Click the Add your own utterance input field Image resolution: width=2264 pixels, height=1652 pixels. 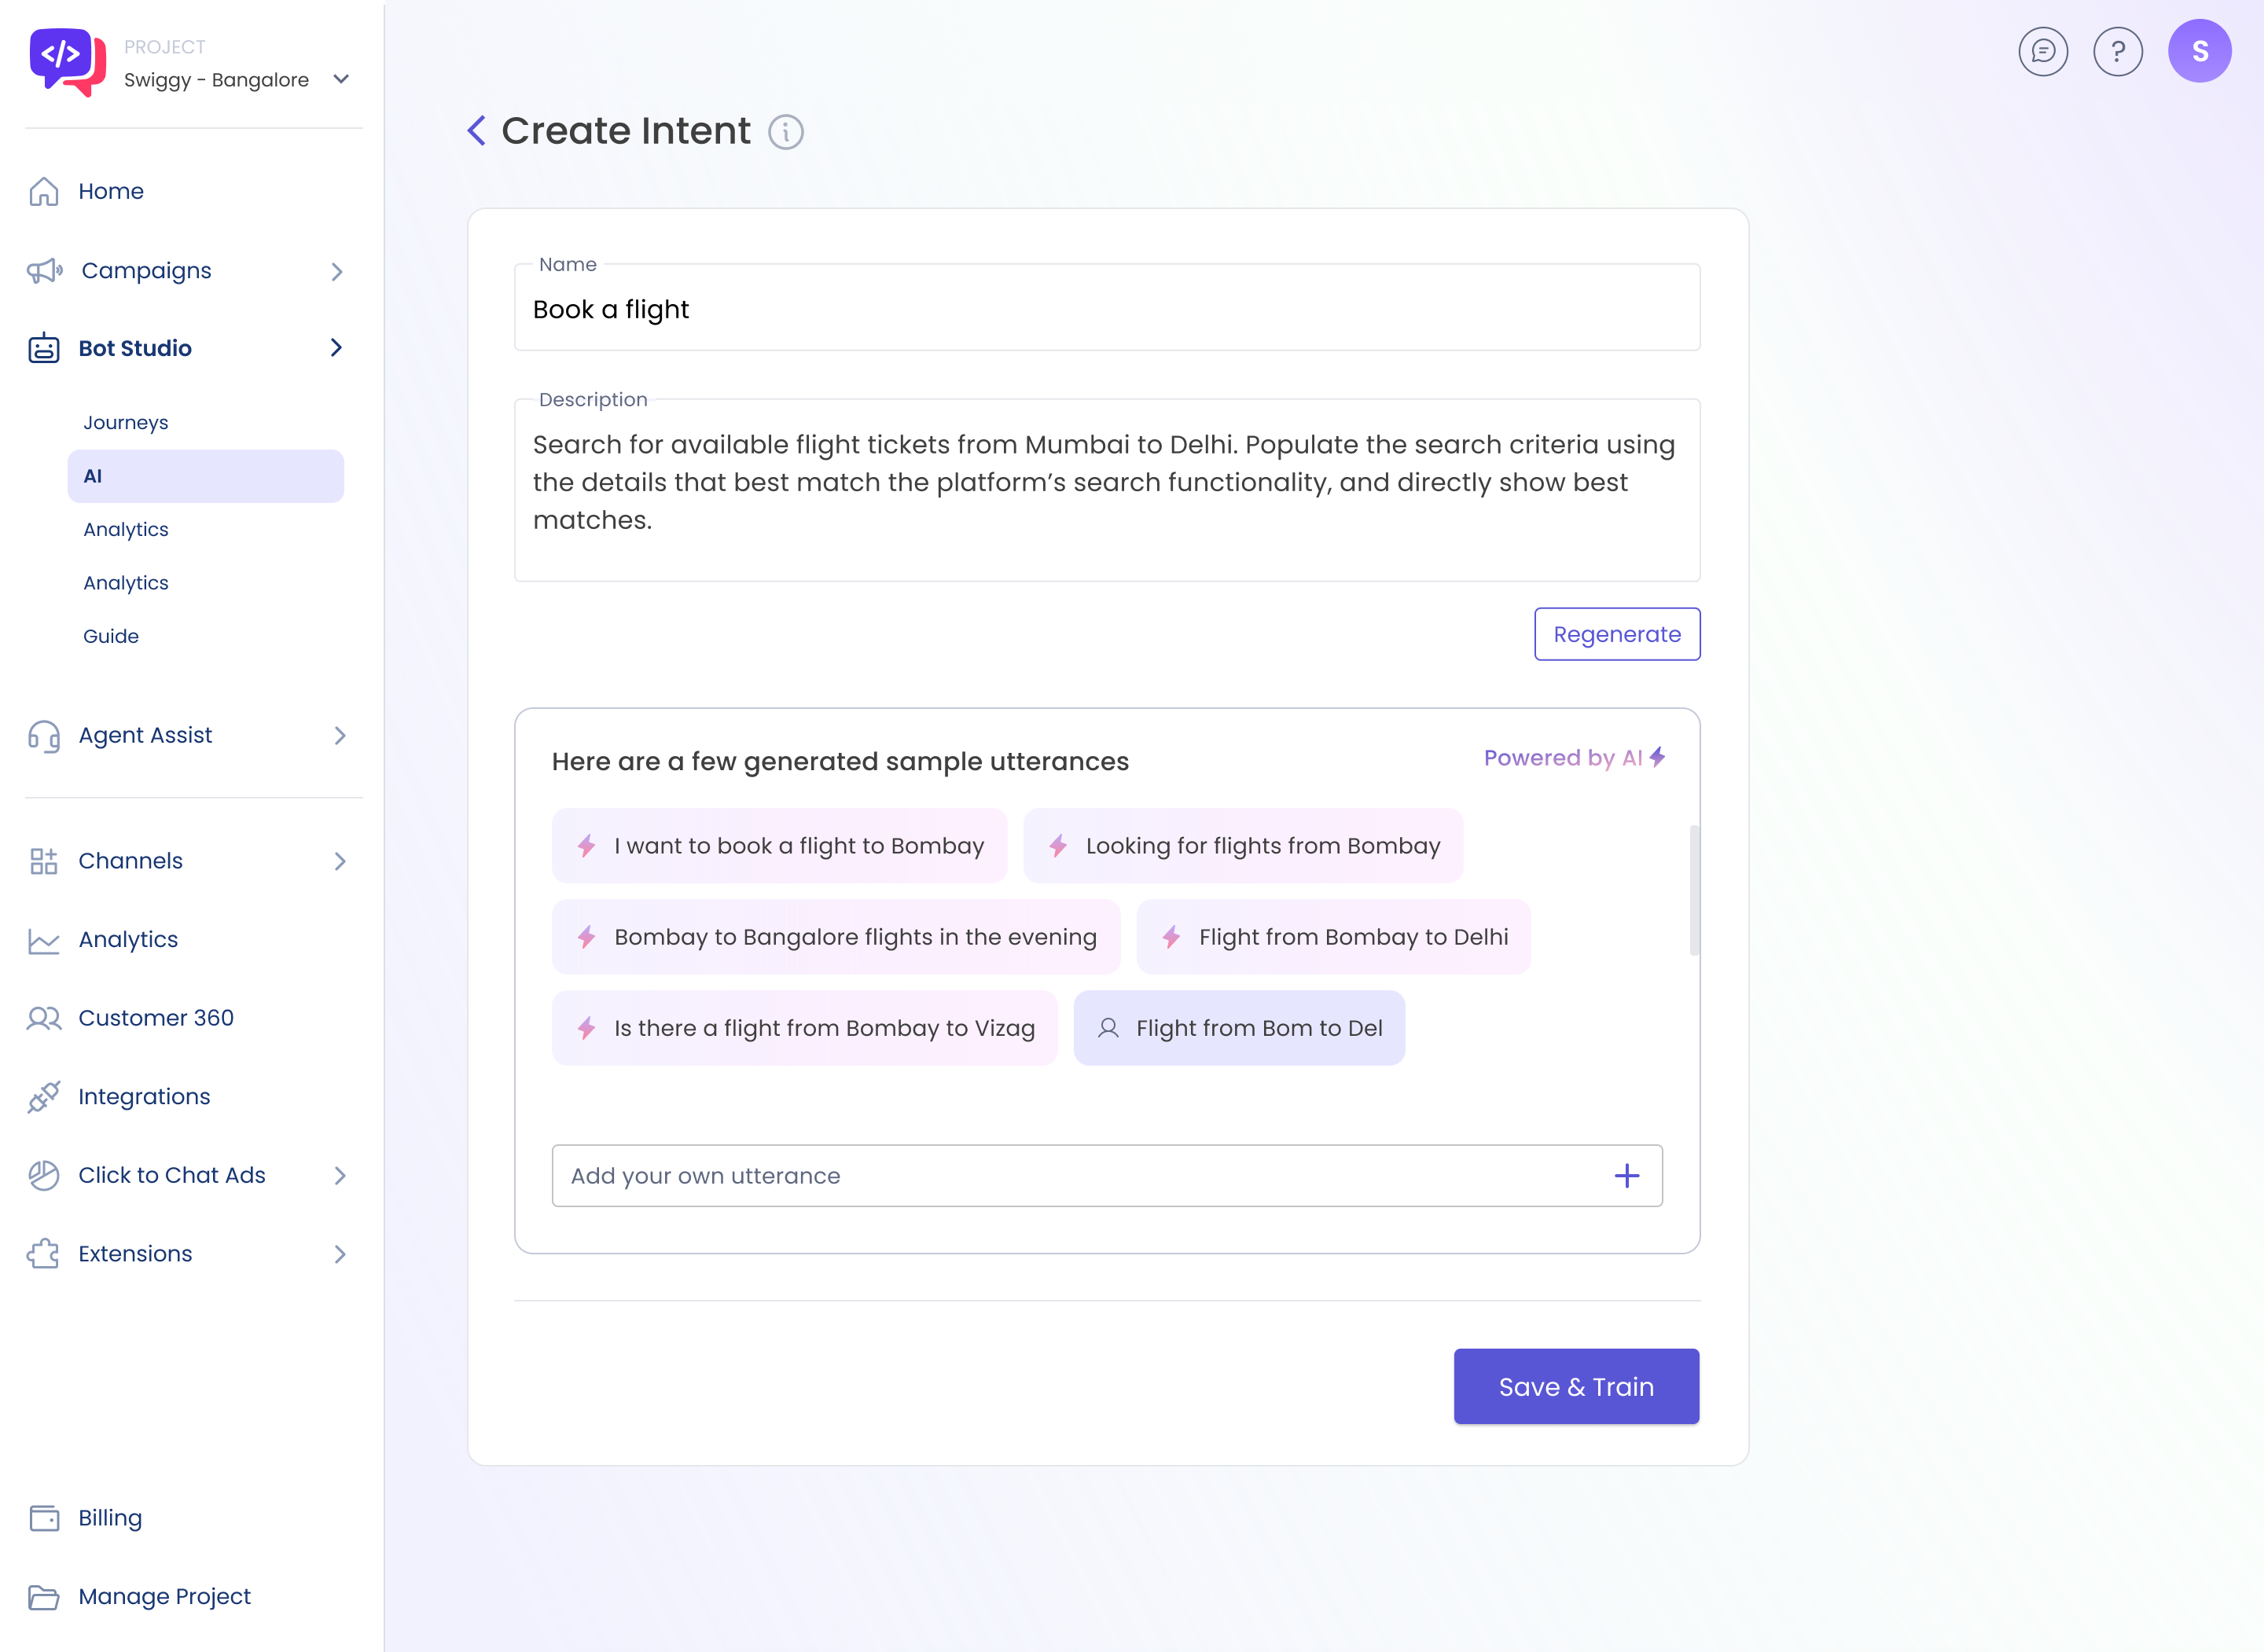(1109, 1176)
